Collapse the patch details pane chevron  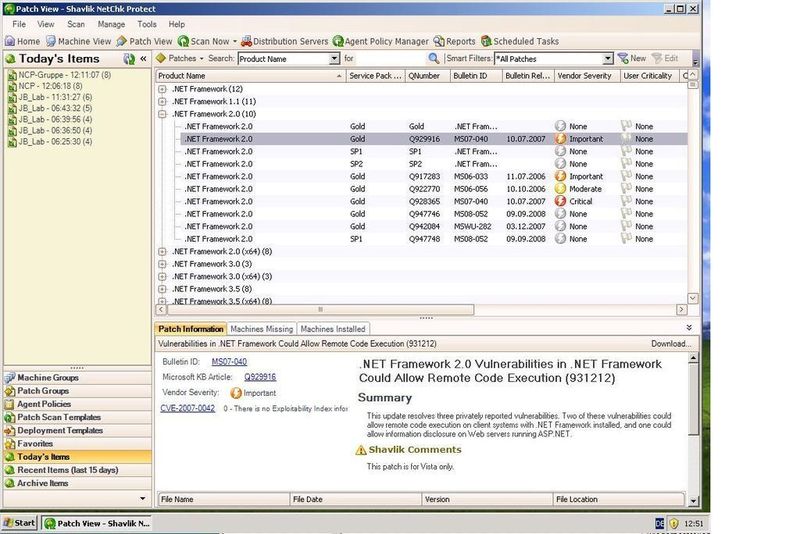point(689,328)
